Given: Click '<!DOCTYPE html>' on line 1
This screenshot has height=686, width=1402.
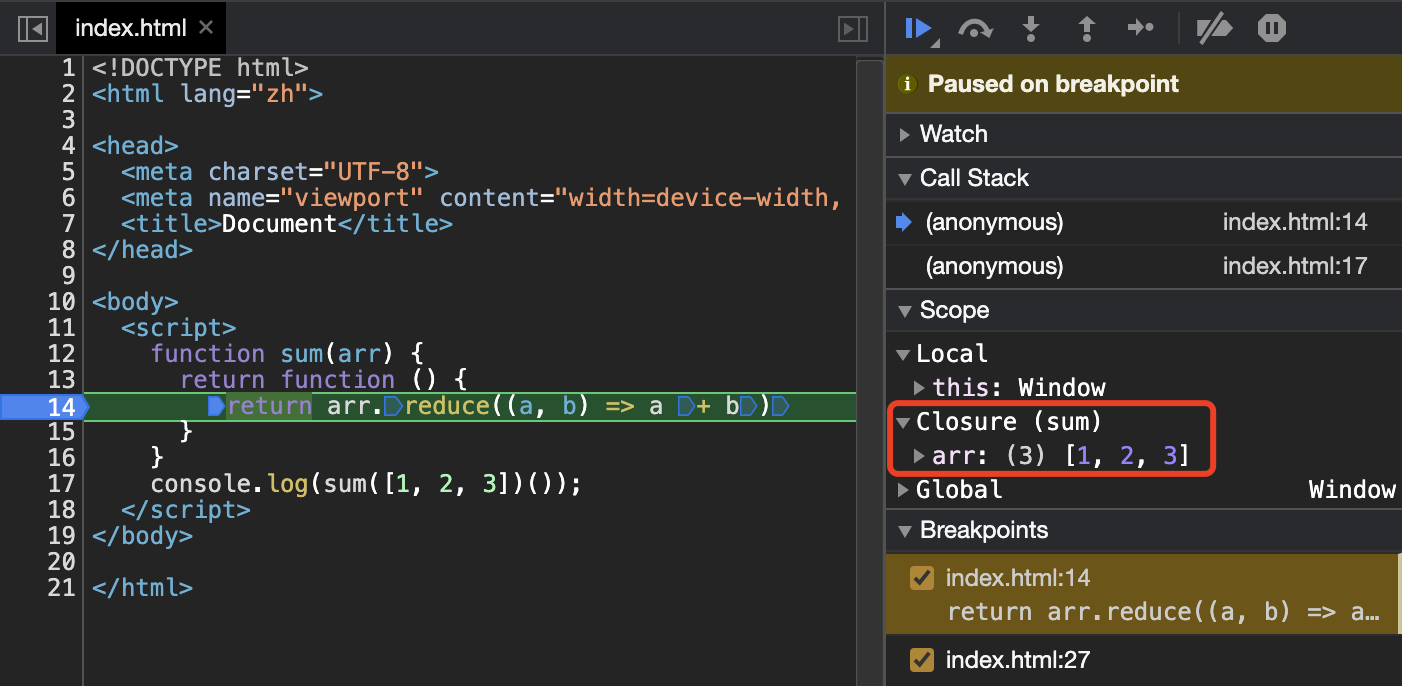Looking at the screenshot, I should pyautogui.click(x=200, y=68).
